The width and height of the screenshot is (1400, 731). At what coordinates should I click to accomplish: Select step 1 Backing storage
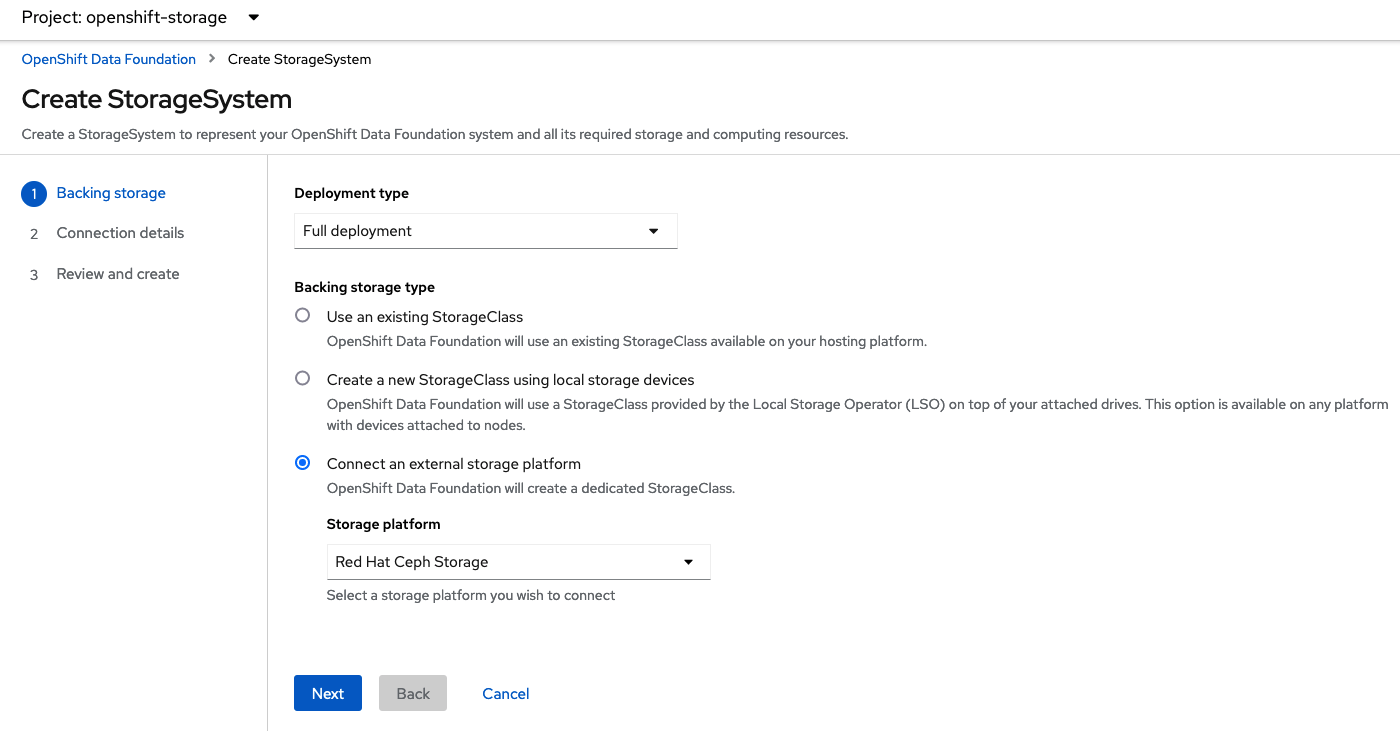(x=111, y=193)
